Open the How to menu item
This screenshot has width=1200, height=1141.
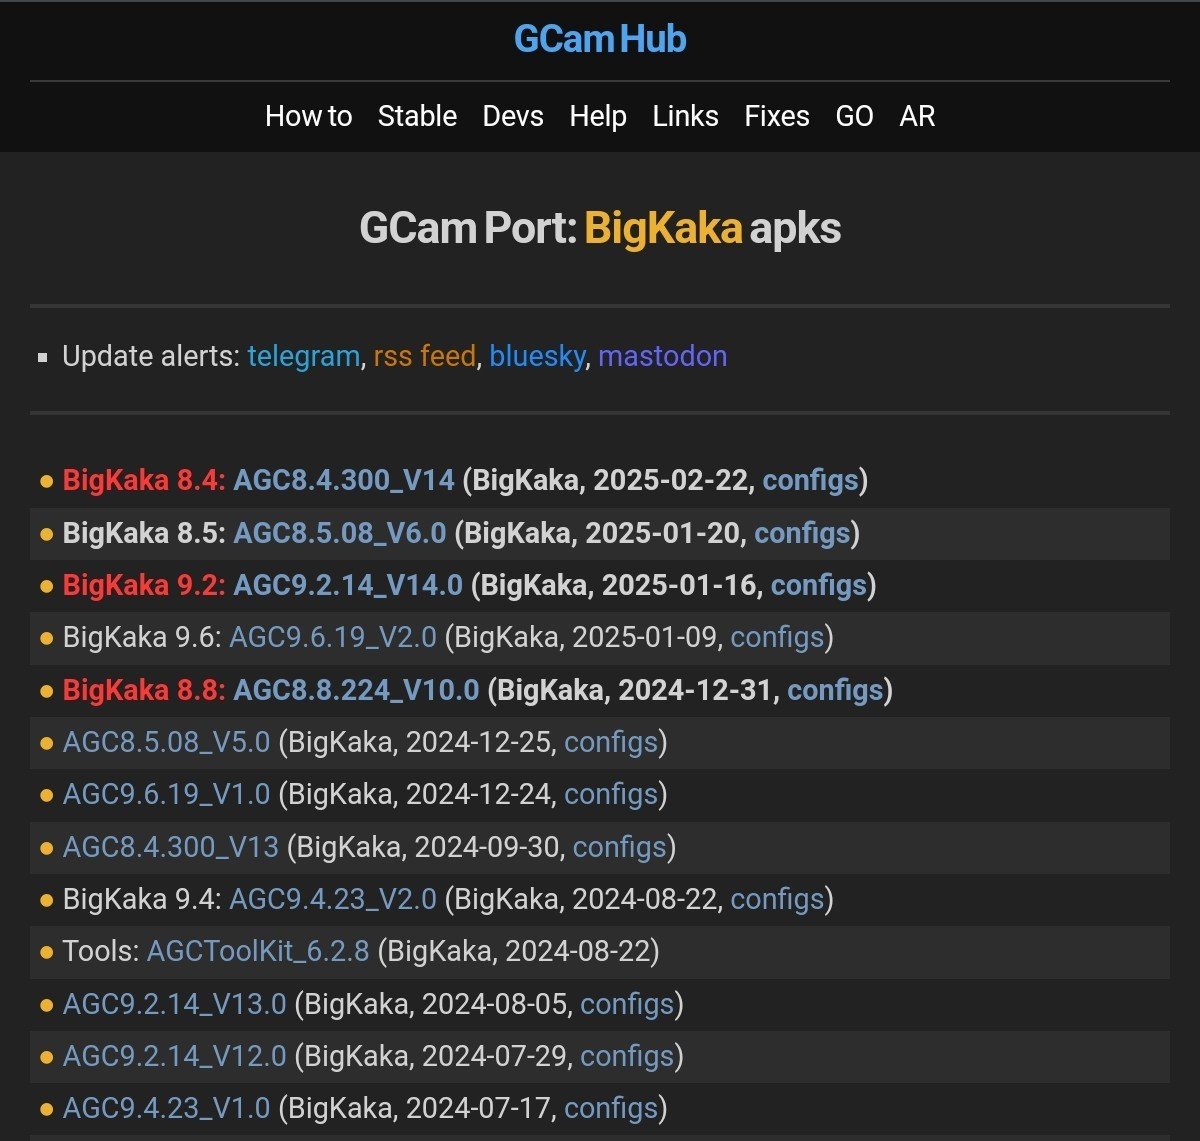tap(308, 117)
